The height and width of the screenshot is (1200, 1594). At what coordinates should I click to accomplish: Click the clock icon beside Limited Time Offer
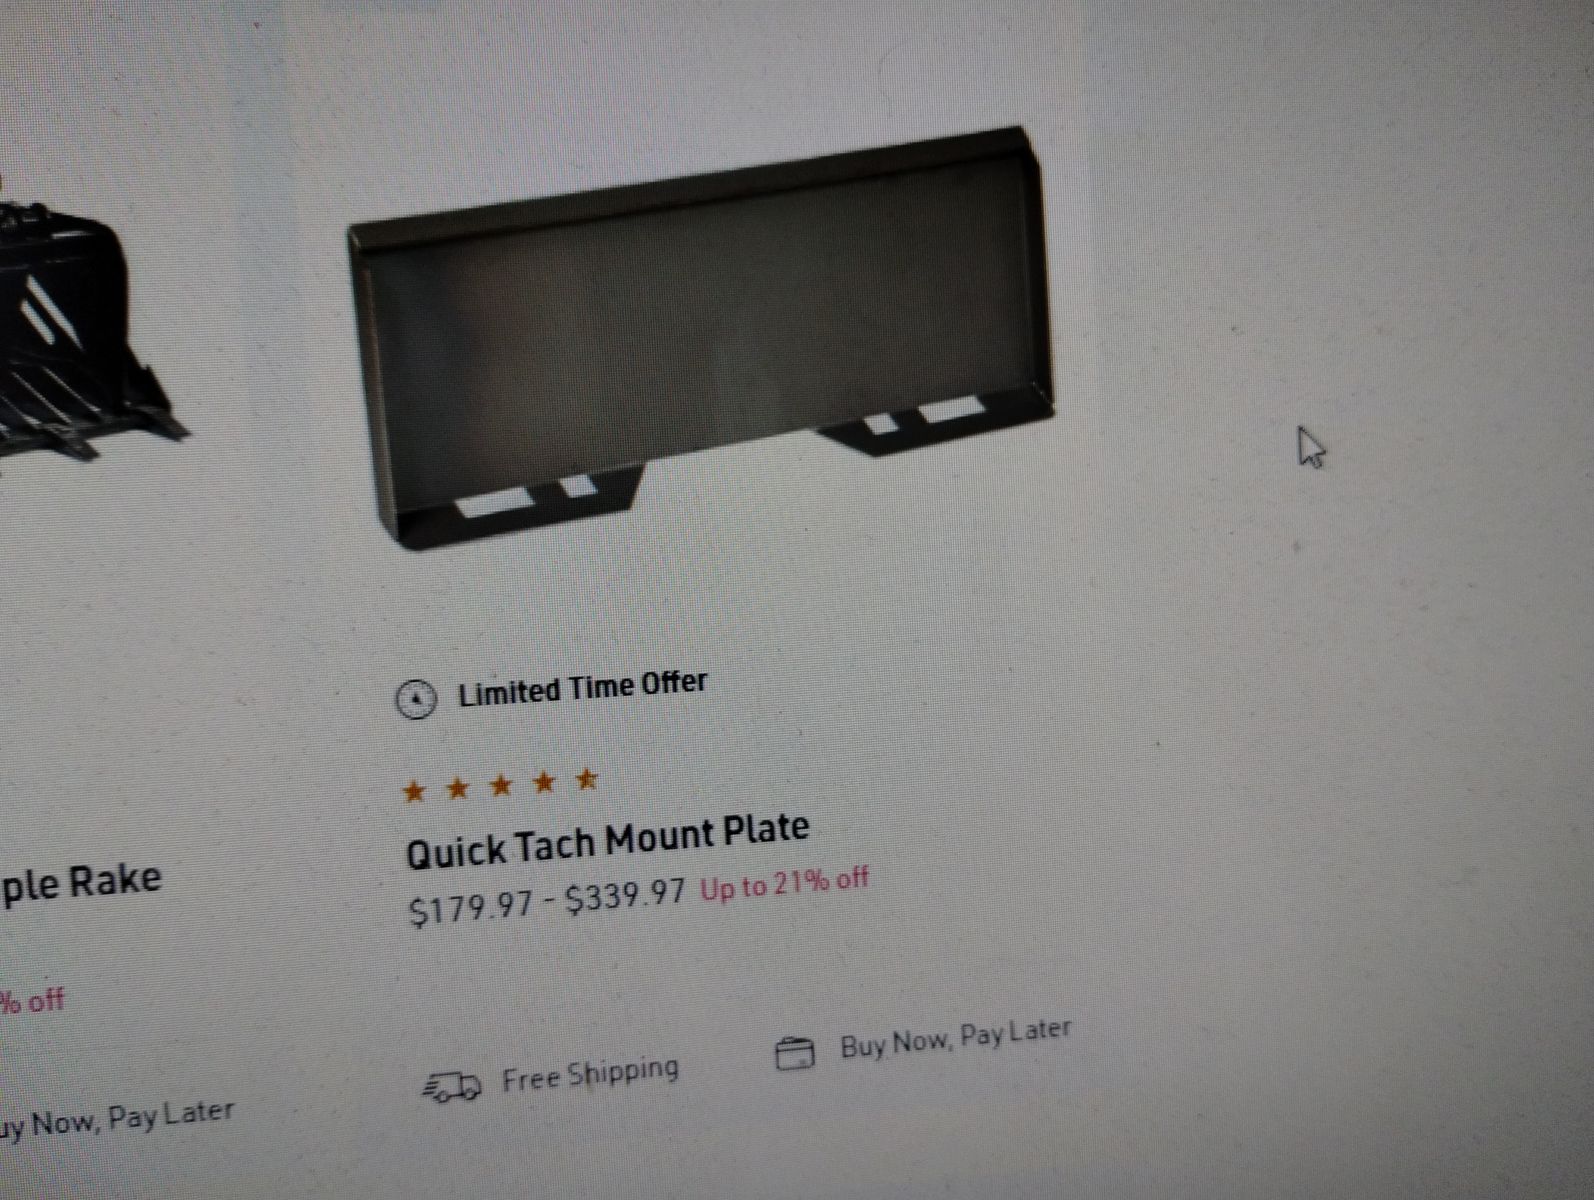(x=416, y=699)
